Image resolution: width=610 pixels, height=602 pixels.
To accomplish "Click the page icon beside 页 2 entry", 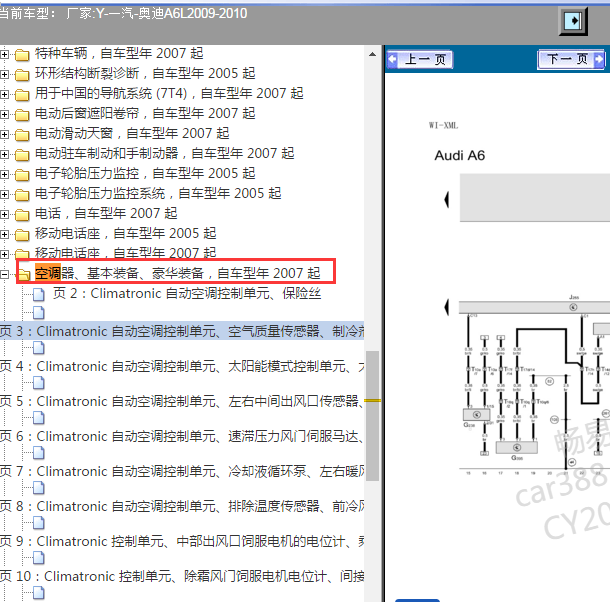I will click(x=39, y=295).
